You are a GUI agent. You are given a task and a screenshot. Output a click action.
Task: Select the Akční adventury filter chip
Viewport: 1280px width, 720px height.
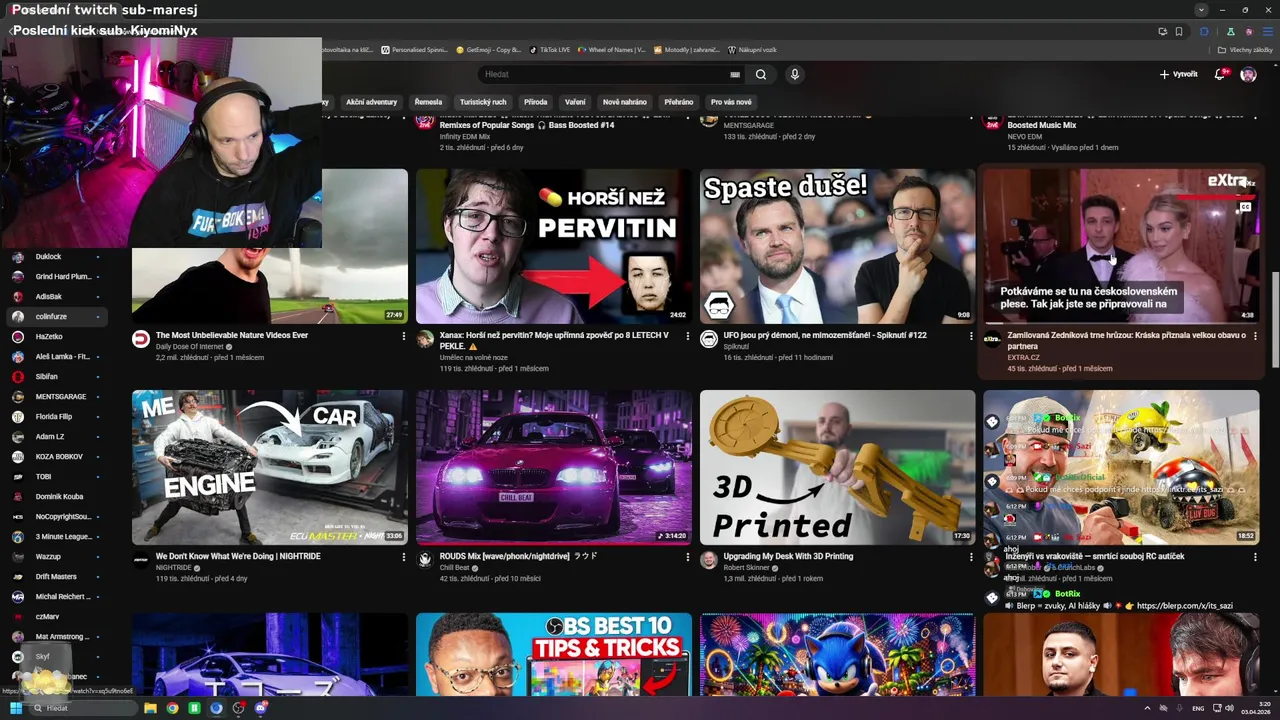(372, 102)
